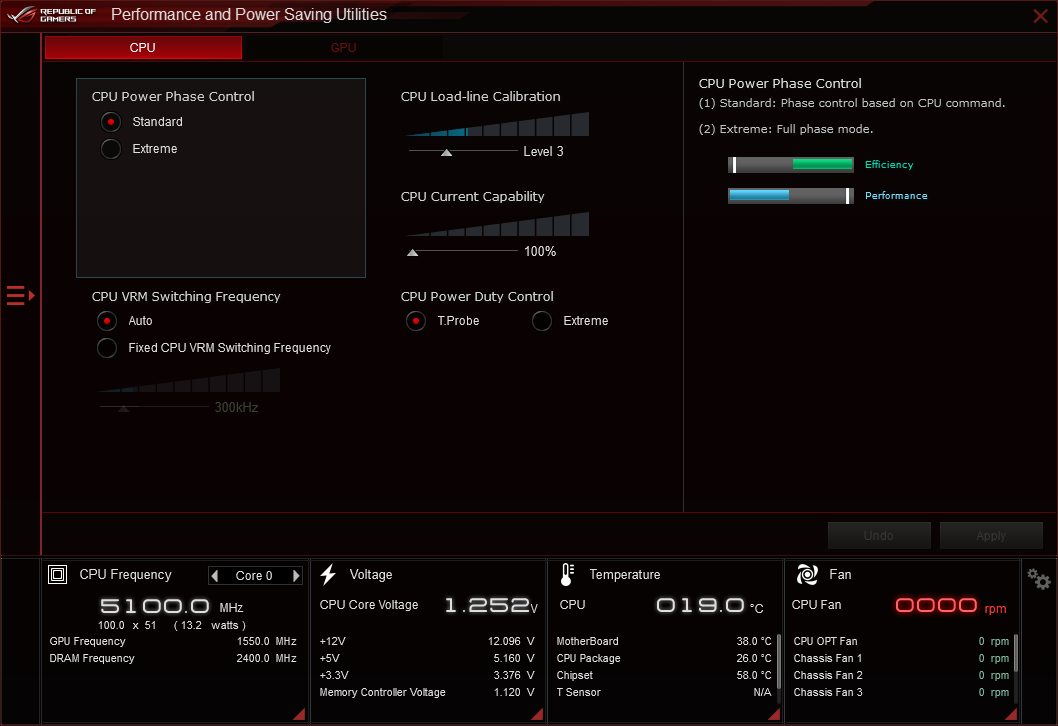This screenshot has height=726, width=1058.
Task: Click the Chipset temperature row
Action: click(664, 675)
